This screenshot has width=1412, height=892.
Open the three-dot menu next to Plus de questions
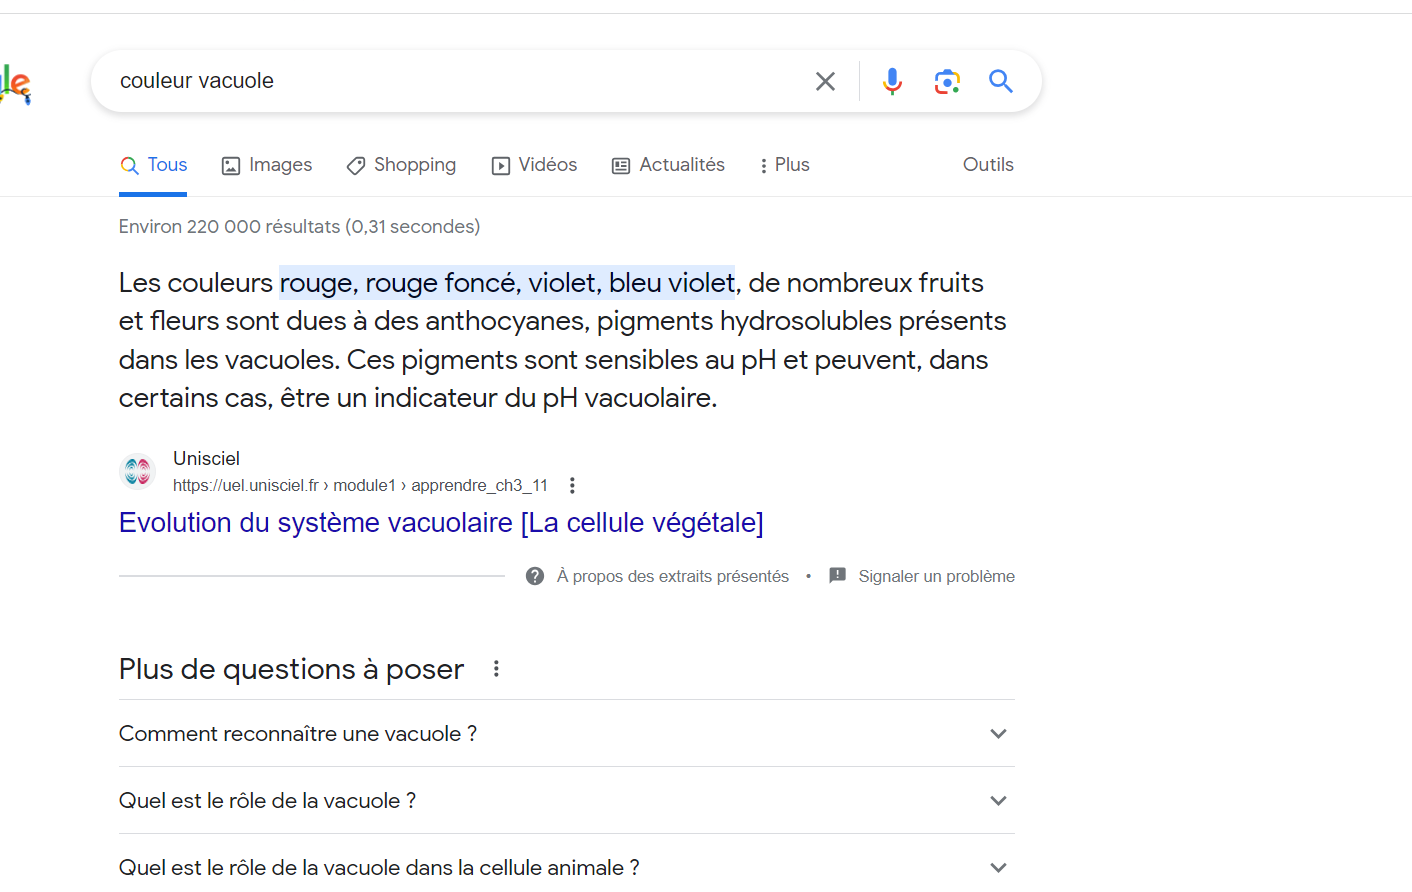[x=496, y=668]
